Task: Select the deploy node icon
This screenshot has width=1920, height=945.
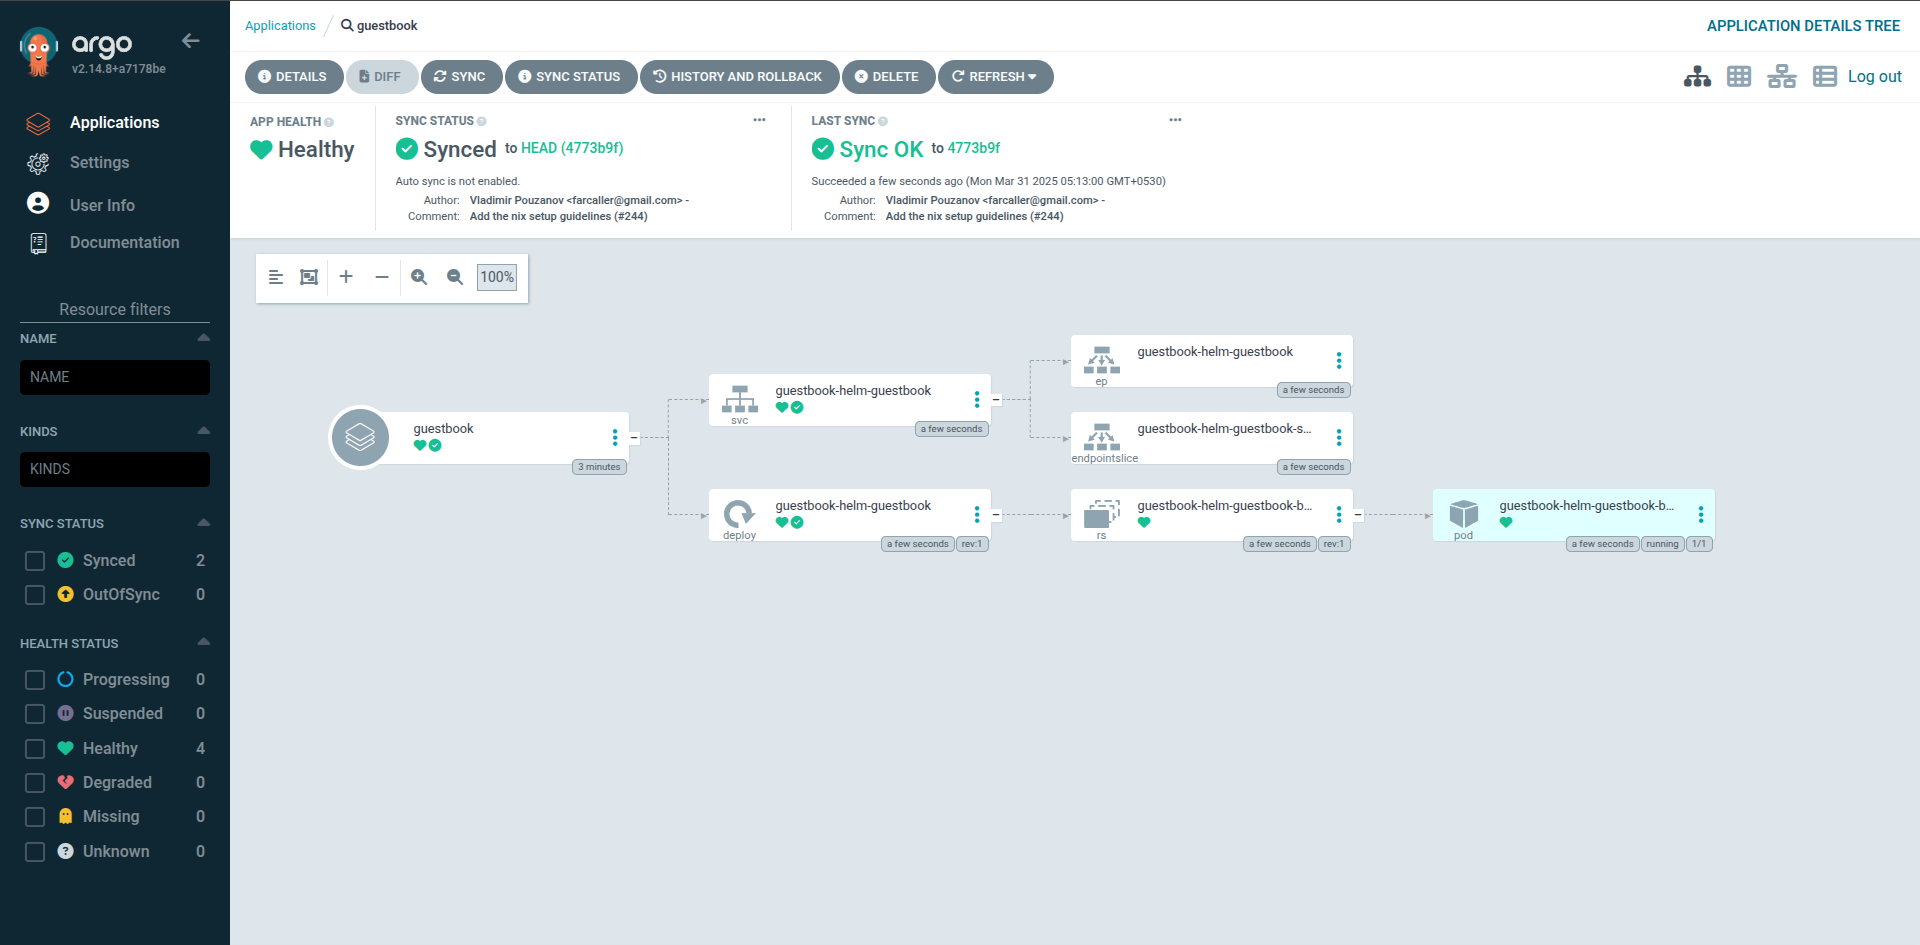Action: (740, 514)
